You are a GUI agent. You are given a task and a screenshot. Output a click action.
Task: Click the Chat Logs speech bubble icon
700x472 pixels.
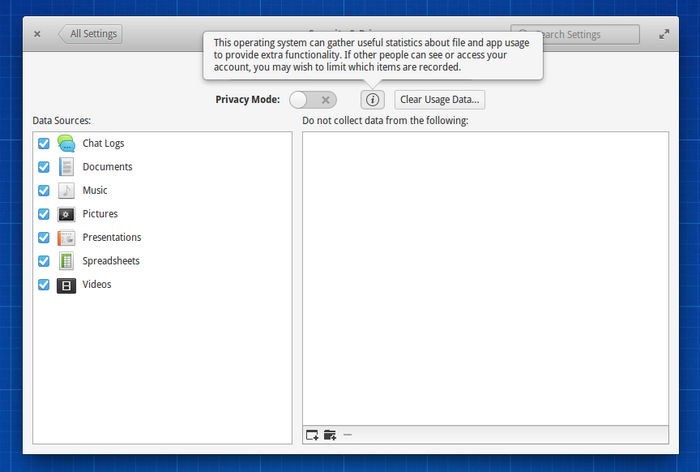click(x=67, y=143)
